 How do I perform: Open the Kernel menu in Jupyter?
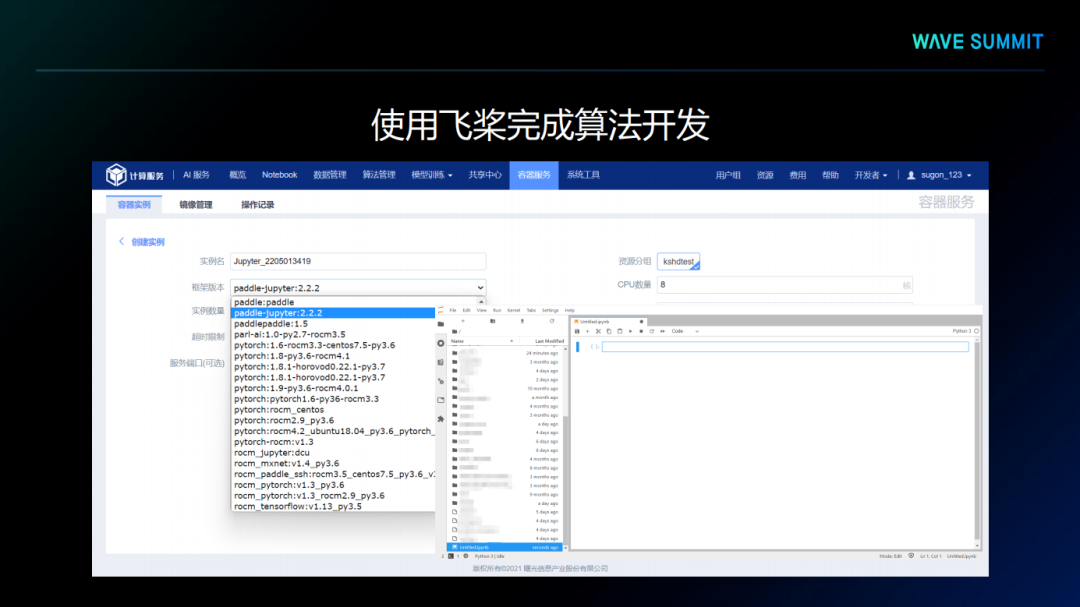(512, 310)
